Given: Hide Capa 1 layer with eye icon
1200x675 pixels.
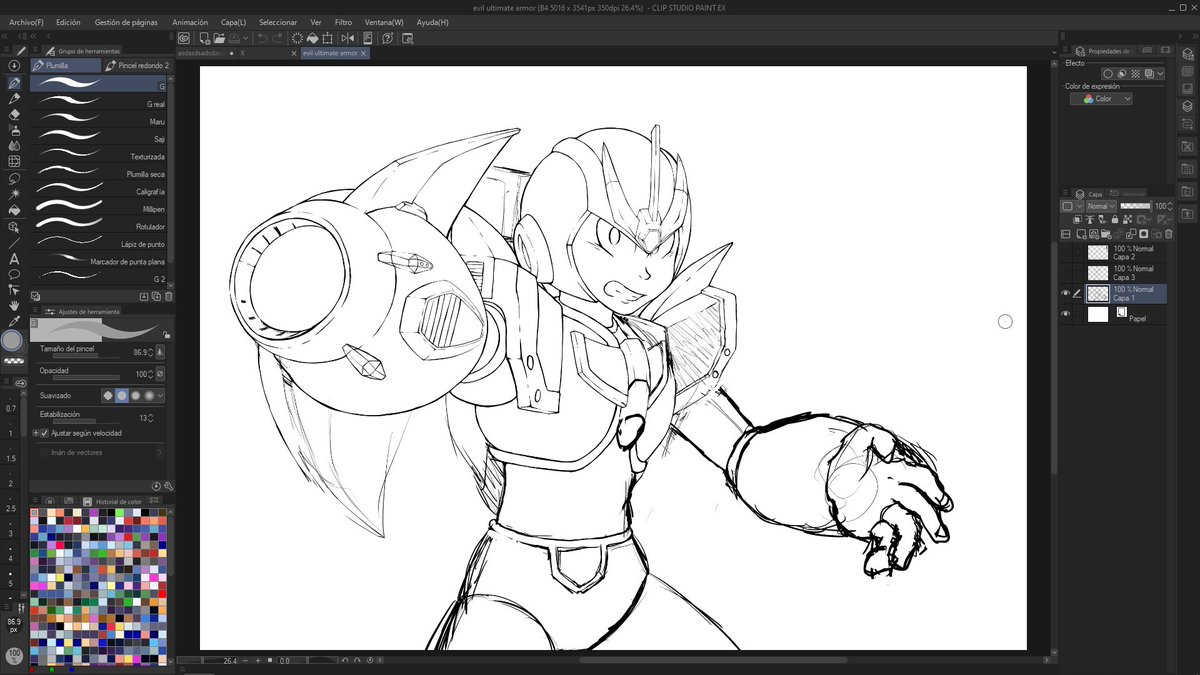Looking at the screenshot, I should click(x=1065, y=294).
